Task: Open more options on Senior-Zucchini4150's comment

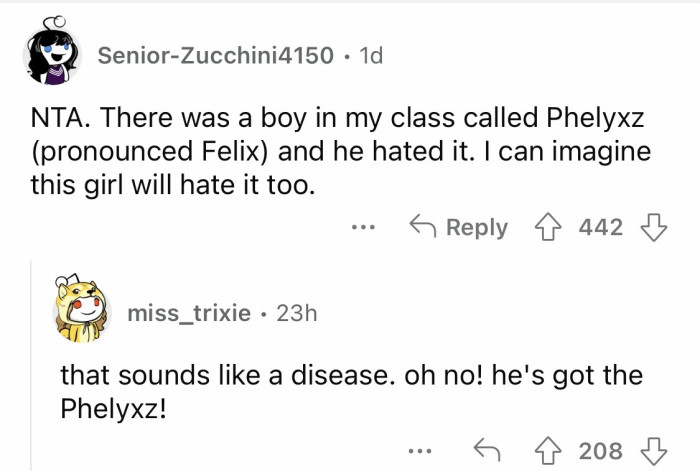Action: [364, 228]
